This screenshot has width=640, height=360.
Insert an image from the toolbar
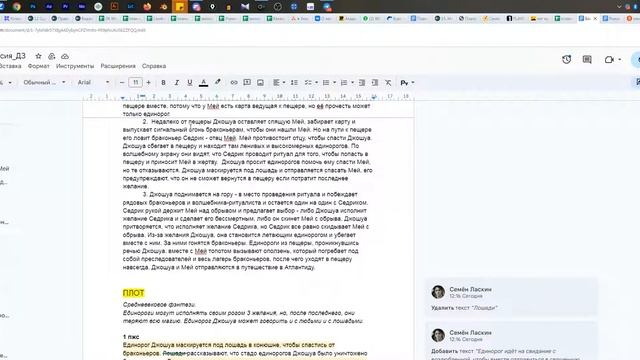[260, 82]
